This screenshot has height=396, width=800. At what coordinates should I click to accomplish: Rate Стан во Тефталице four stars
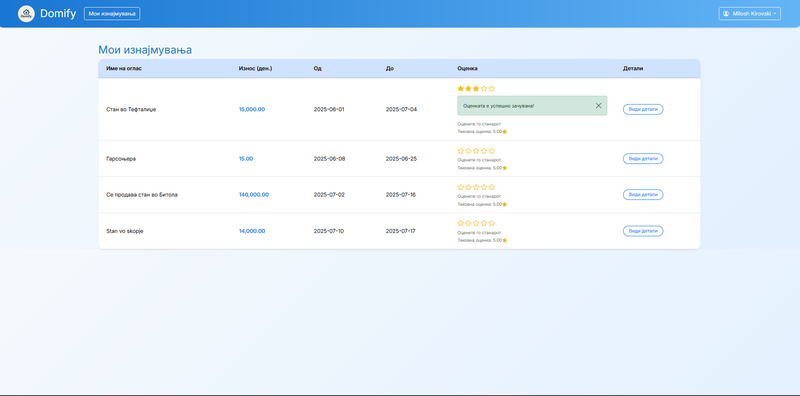[x=484, y=89]
